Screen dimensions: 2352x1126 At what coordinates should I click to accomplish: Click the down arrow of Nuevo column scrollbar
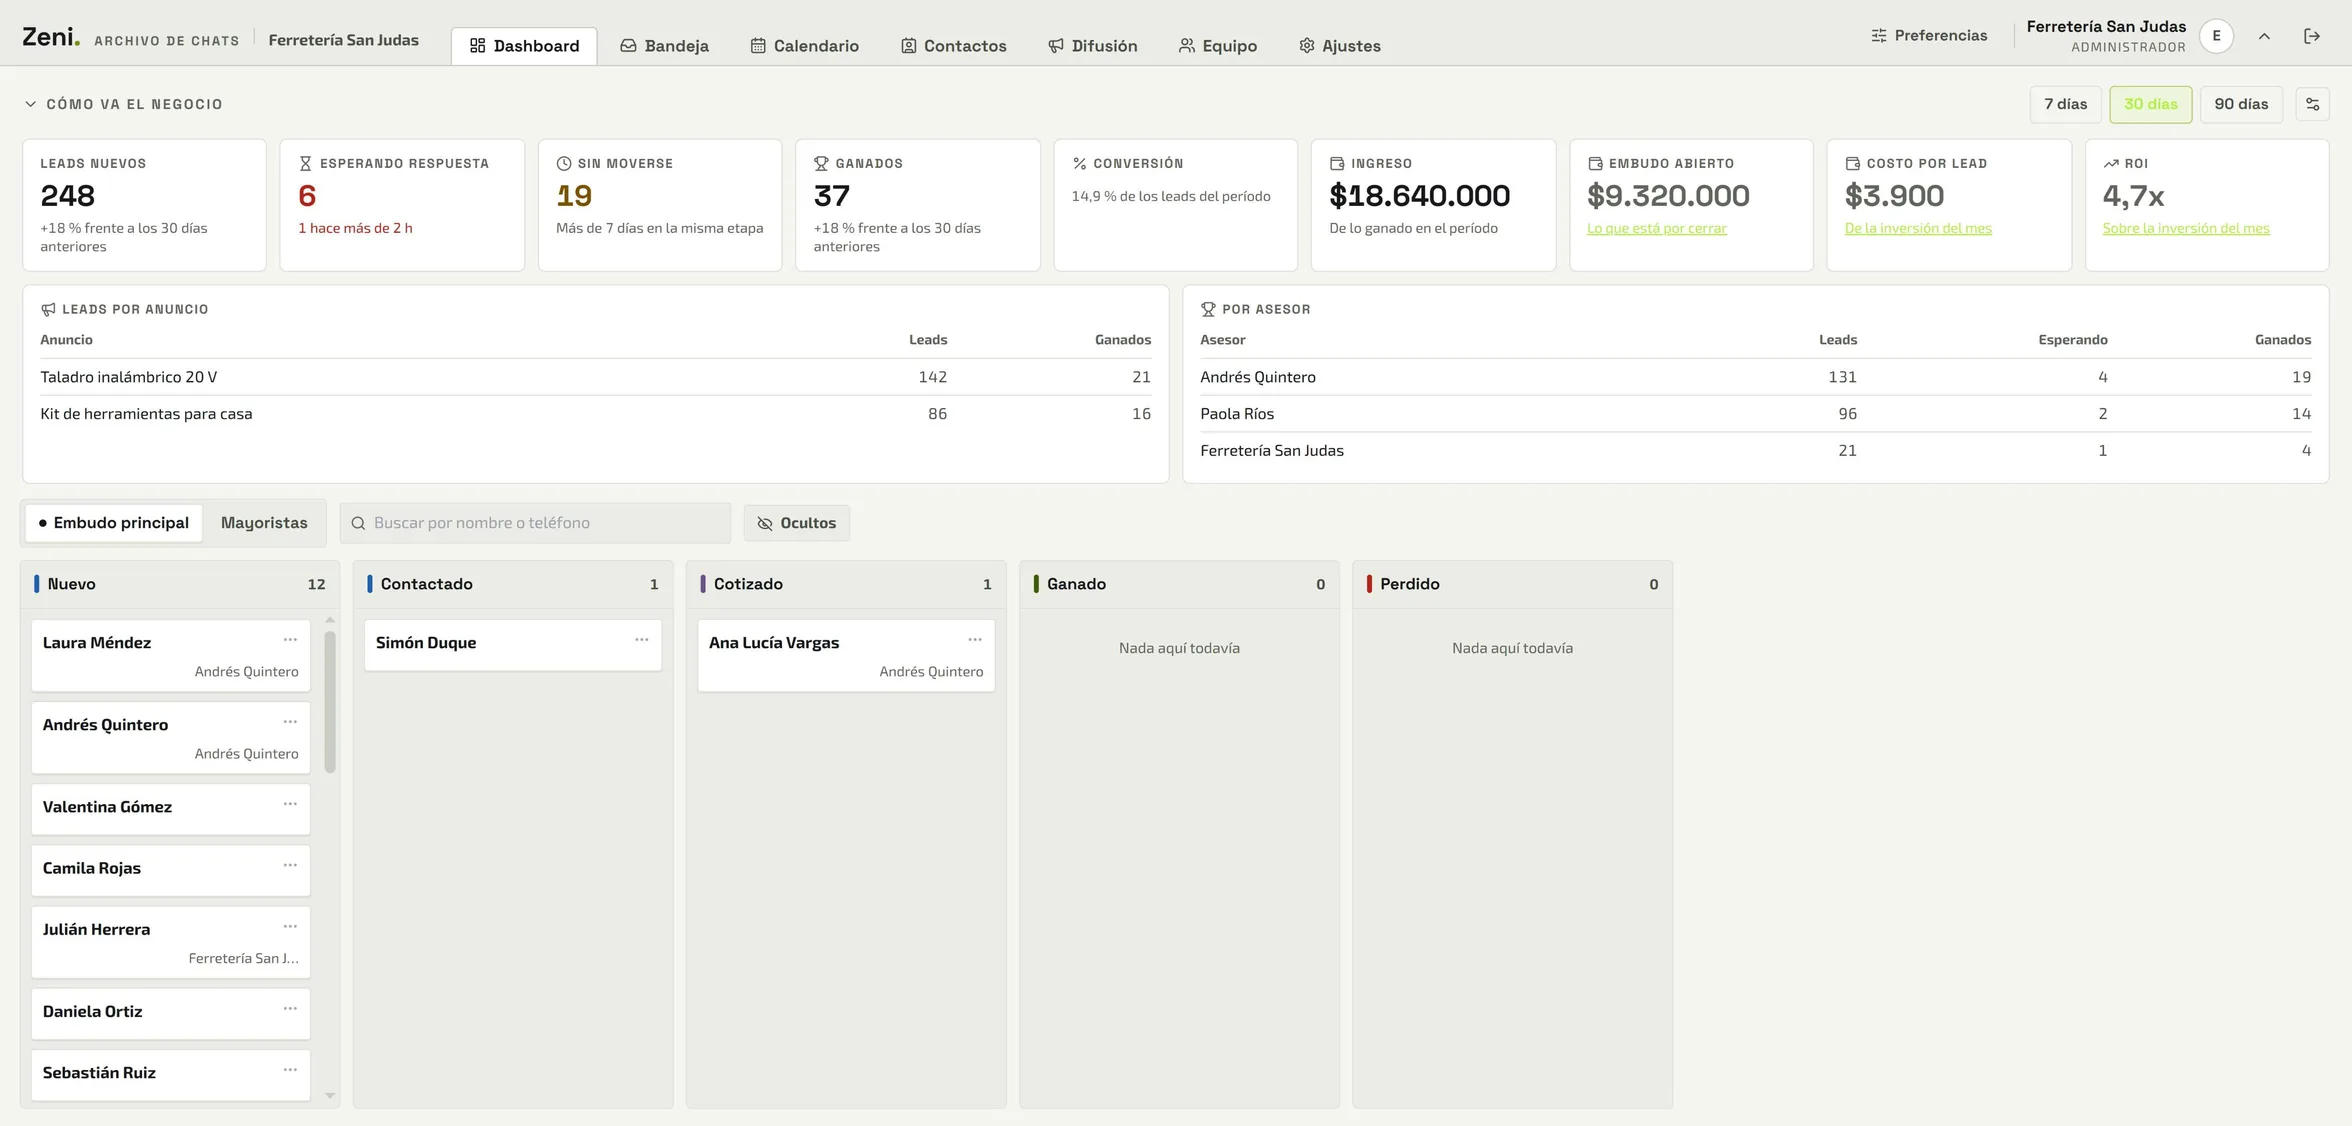(330, 1096)
